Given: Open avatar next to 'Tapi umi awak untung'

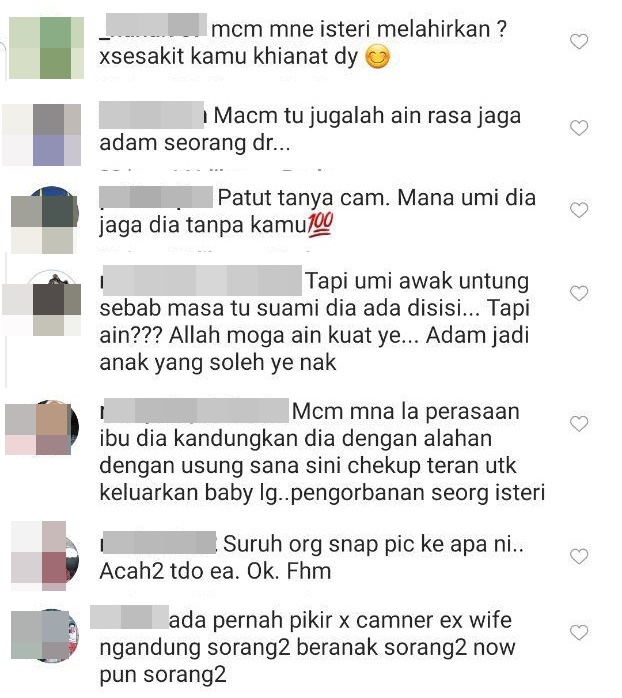Looking at the screenshot, I should coord(42,303).
